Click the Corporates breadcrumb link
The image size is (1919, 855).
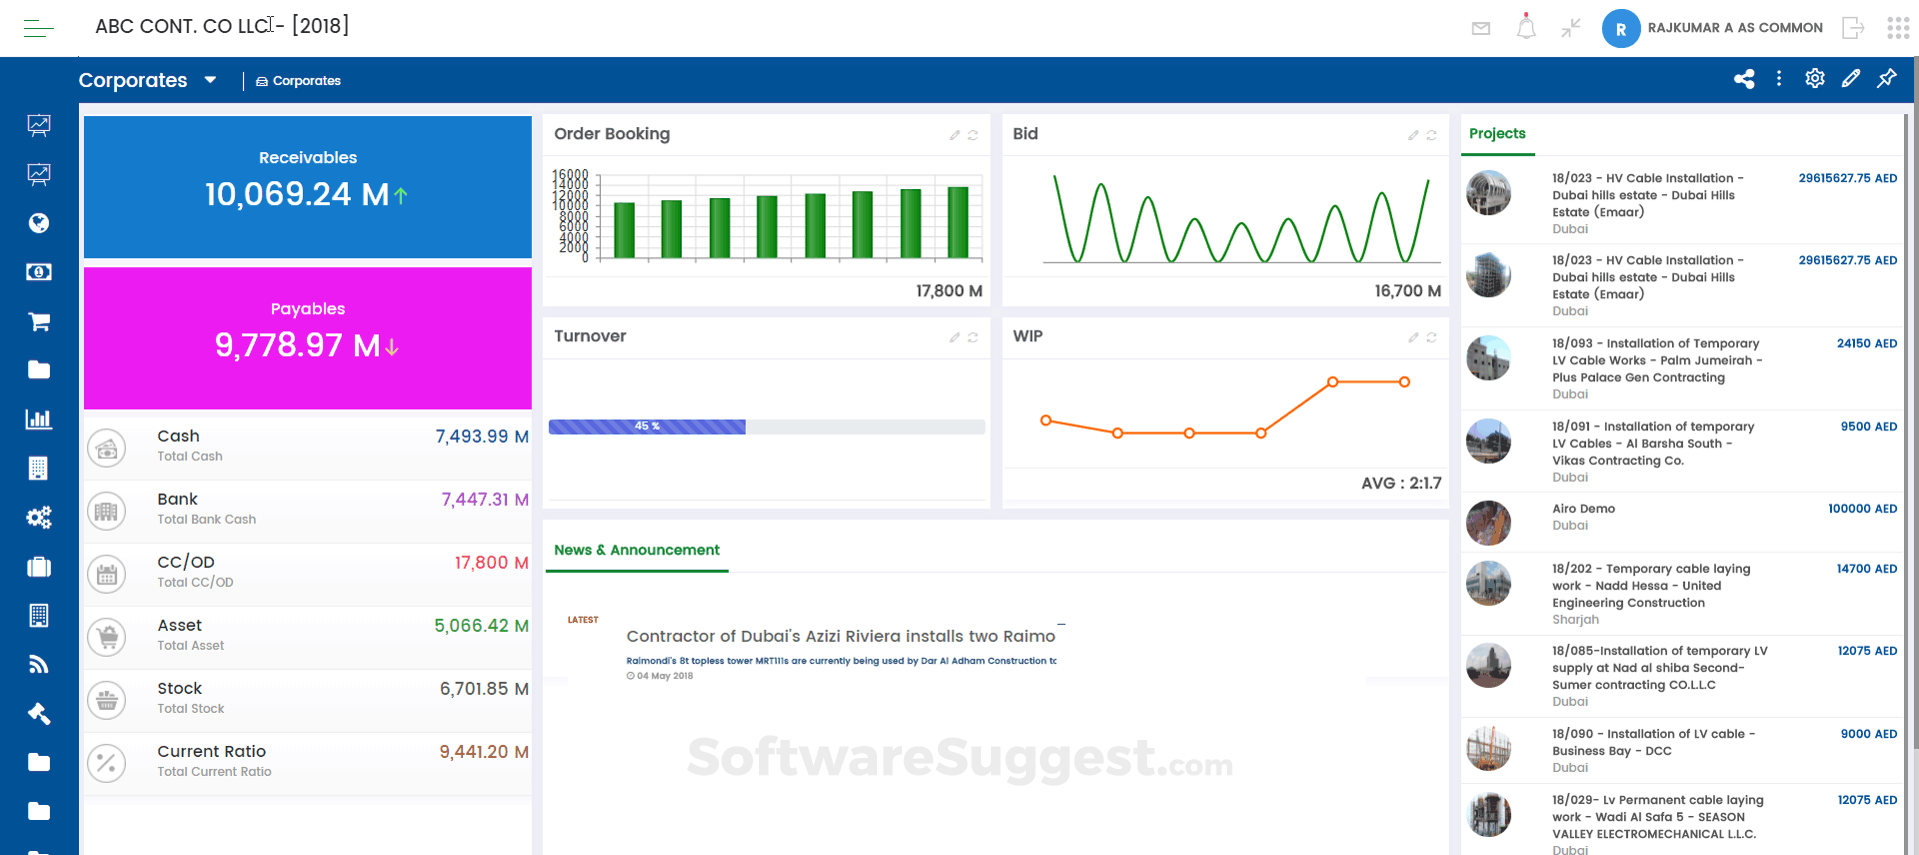pos(299,81)
